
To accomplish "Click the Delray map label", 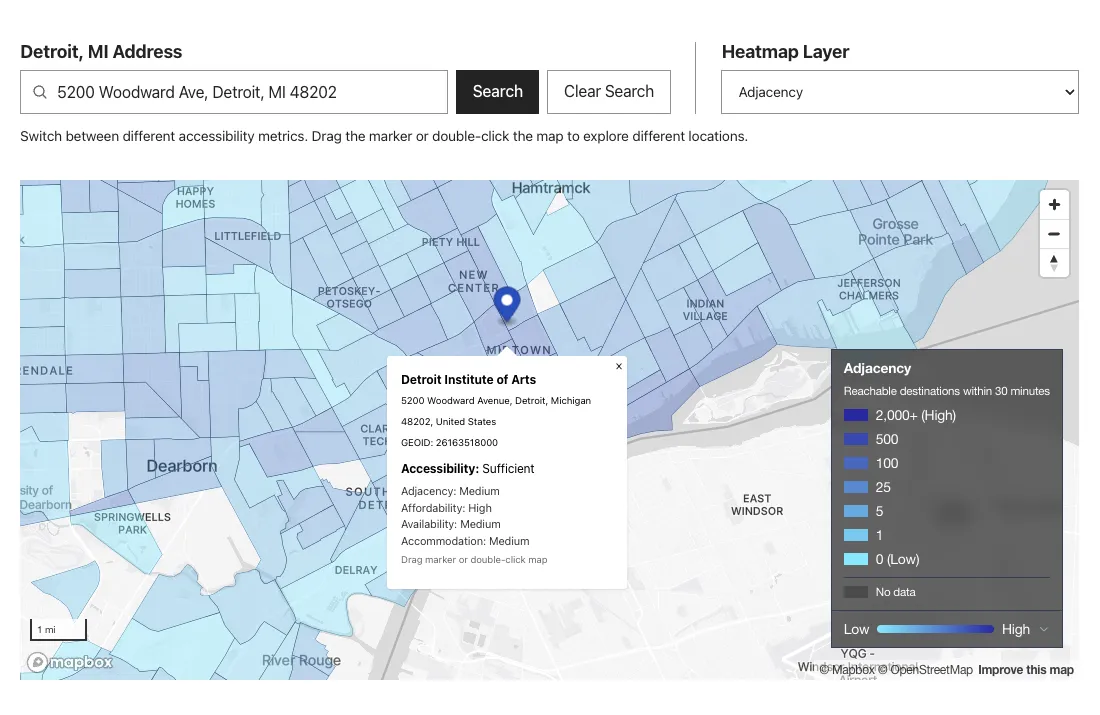I will 356,570.
